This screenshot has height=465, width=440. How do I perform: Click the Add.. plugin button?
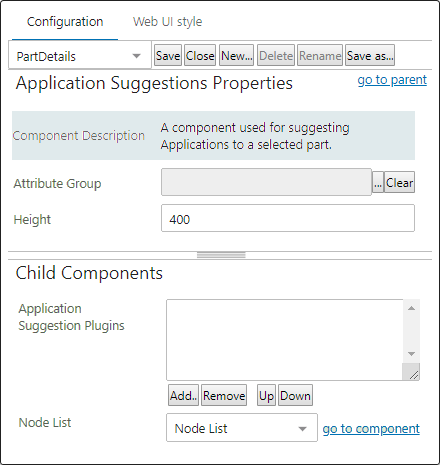pyautogui.click(x=183, y=395)
